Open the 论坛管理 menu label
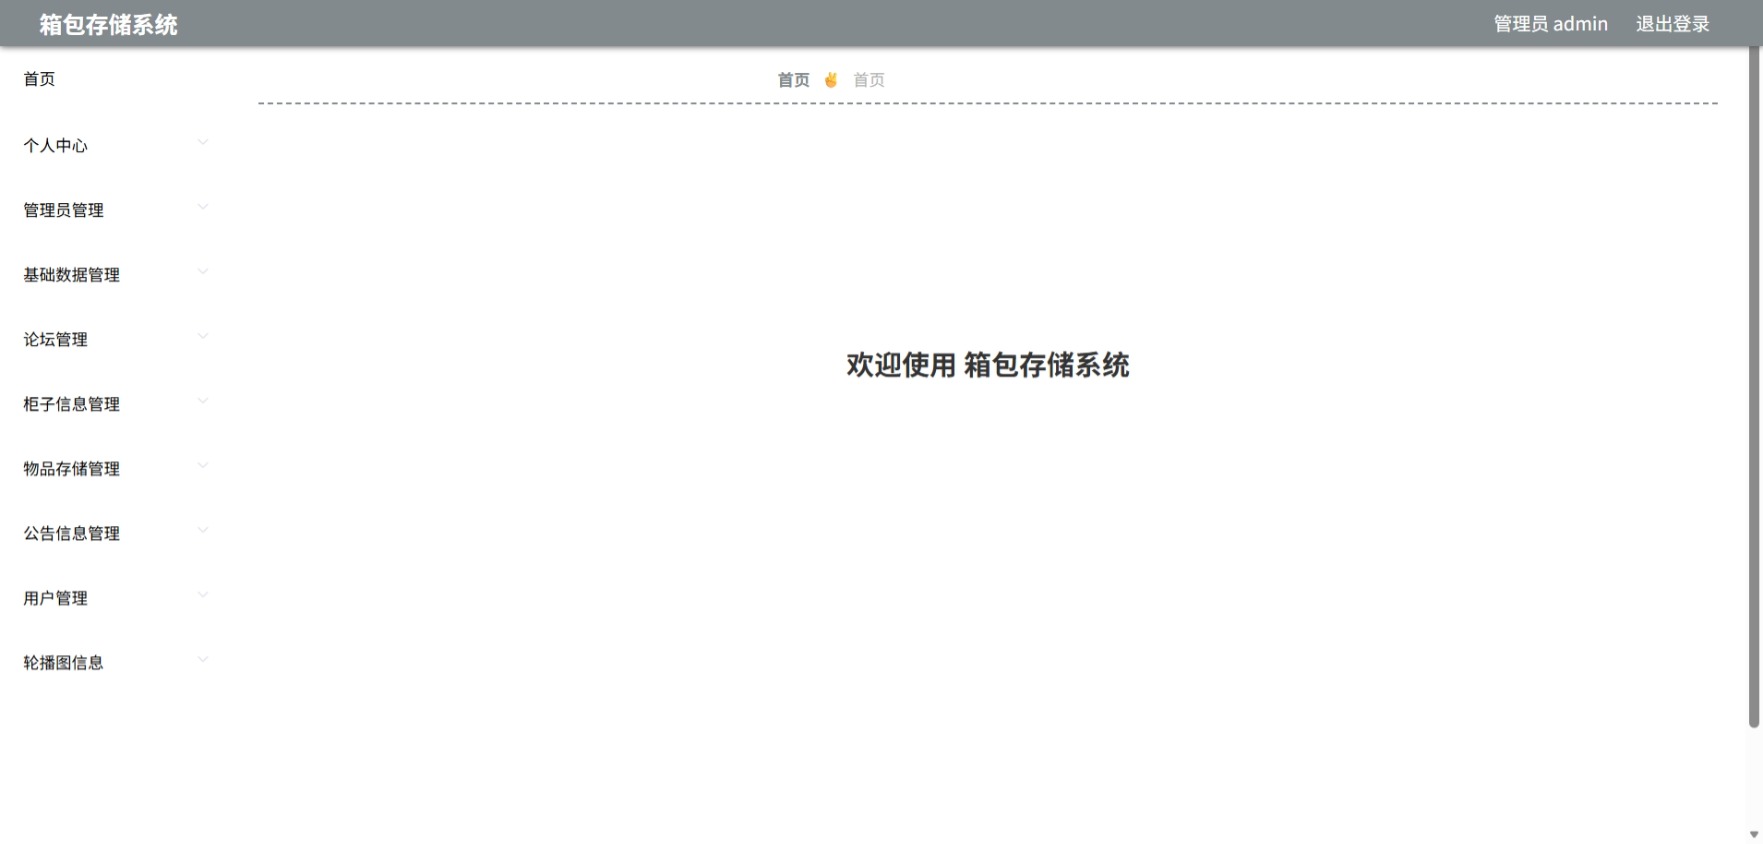 (56, 340)
